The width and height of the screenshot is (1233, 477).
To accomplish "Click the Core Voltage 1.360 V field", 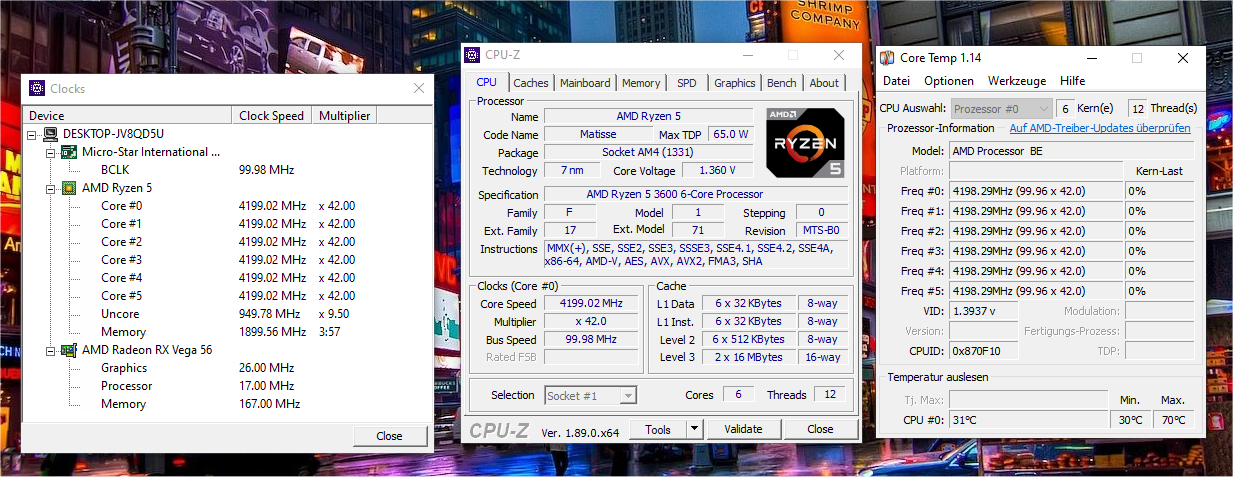I will [x=719, y=170].
